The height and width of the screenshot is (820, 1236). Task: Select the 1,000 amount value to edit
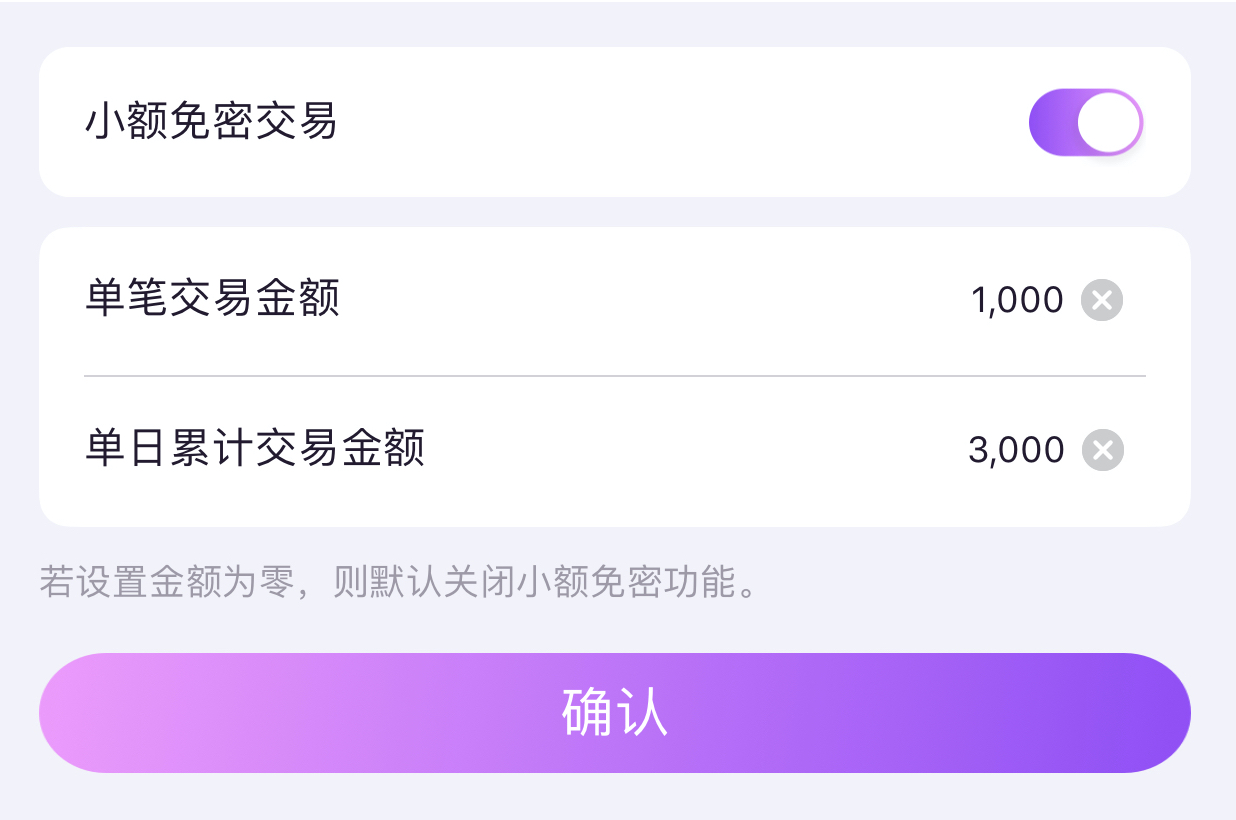(1018, 300)
